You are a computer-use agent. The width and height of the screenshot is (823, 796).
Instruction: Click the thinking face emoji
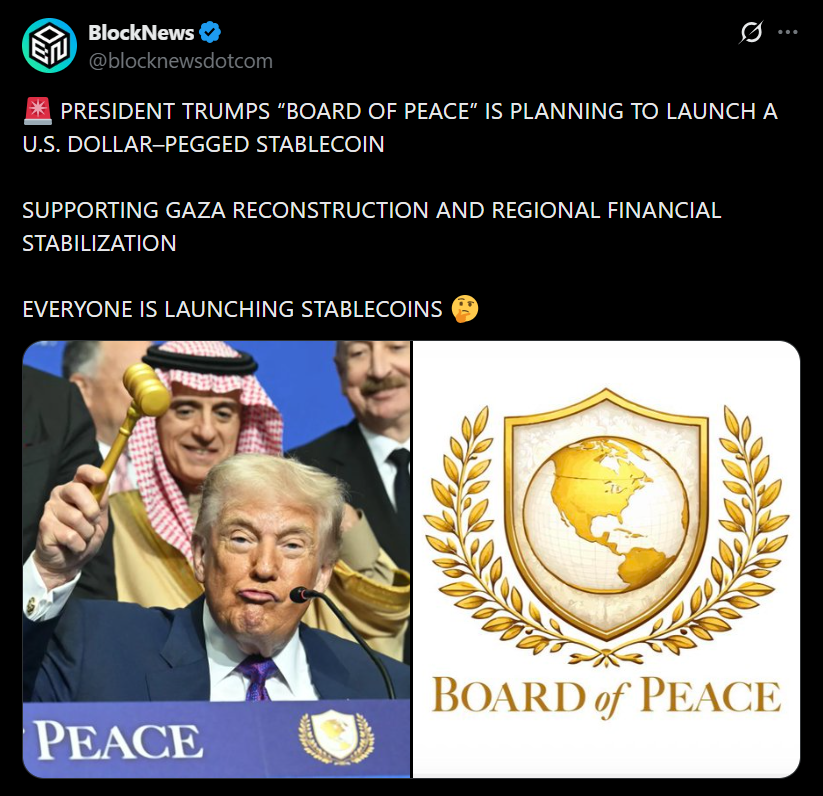pyautogui.click(x=465, y=309)
